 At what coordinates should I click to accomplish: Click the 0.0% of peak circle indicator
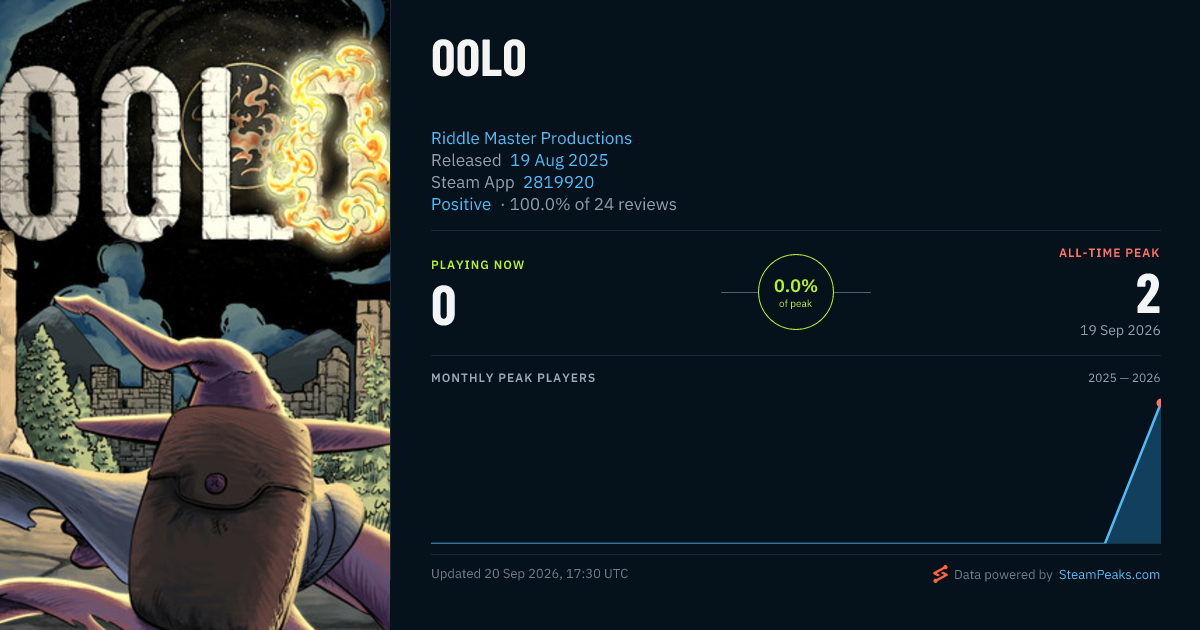tap(796, 292)
